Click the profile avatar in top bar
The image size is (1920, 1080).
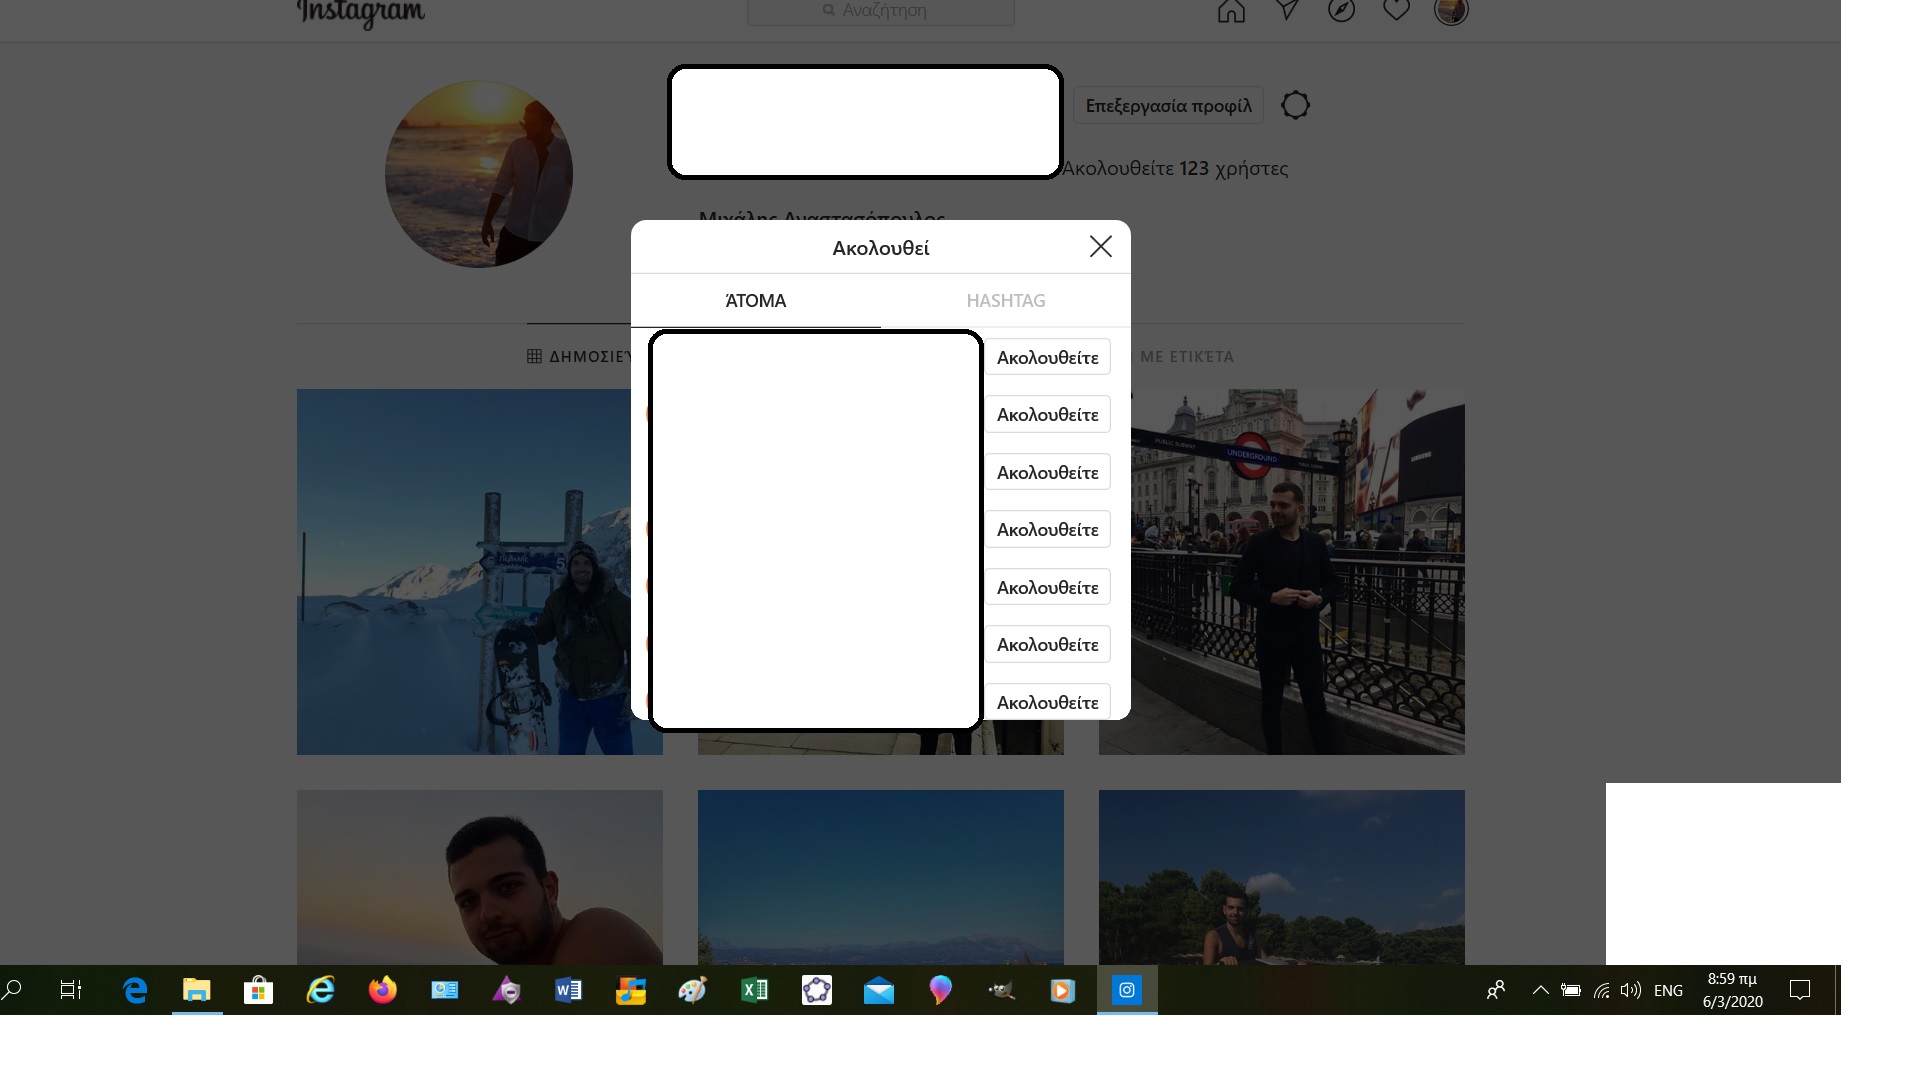[1450, 11]
